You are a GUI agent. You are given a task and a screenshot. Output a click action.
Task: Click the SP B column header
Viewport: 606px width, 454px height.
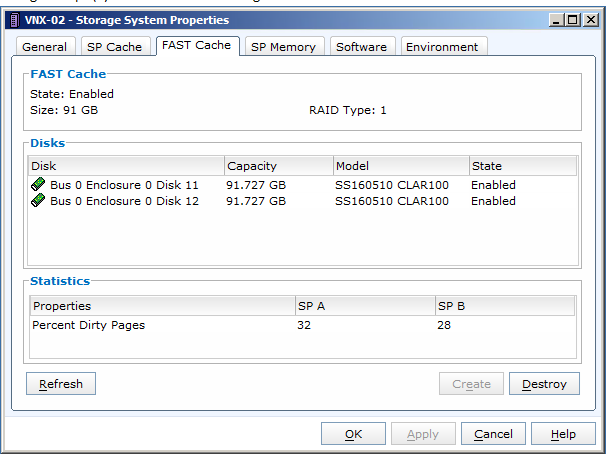pyautogui.click(x=505, y=306)
